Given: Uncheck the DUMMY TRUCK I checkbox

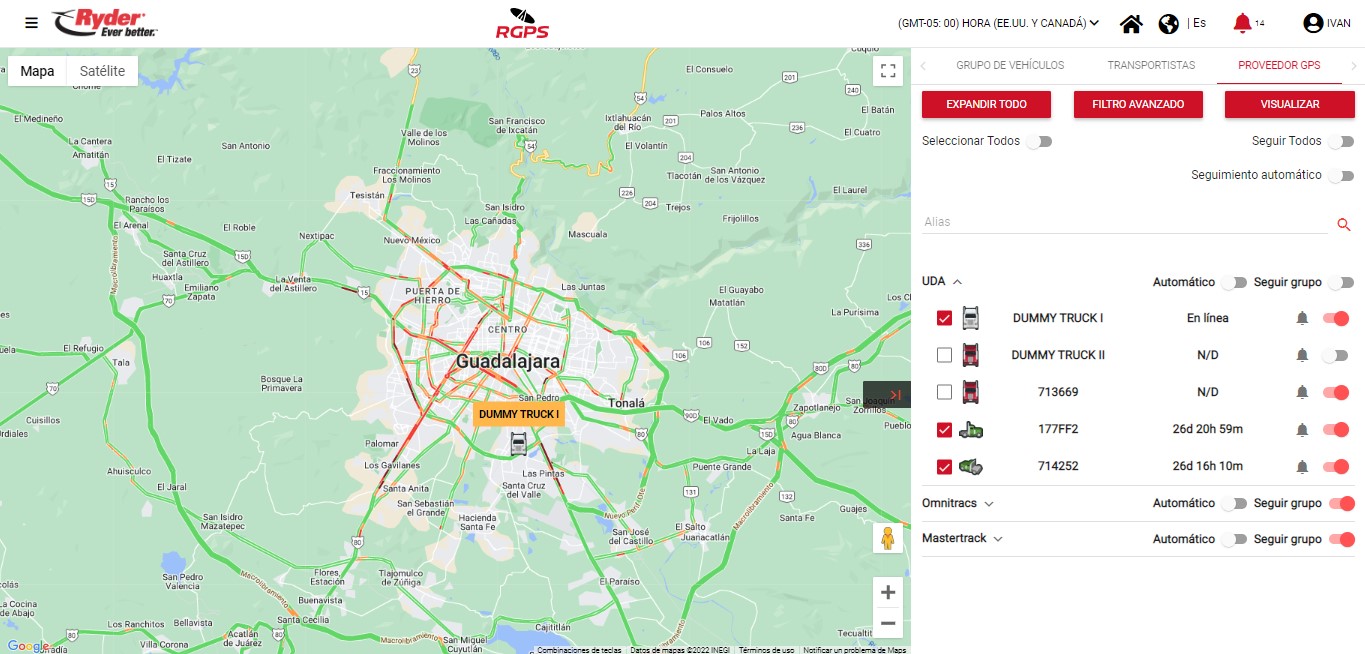Looking at the screenshot, I should pyautogui.click(x=944, y=319).
